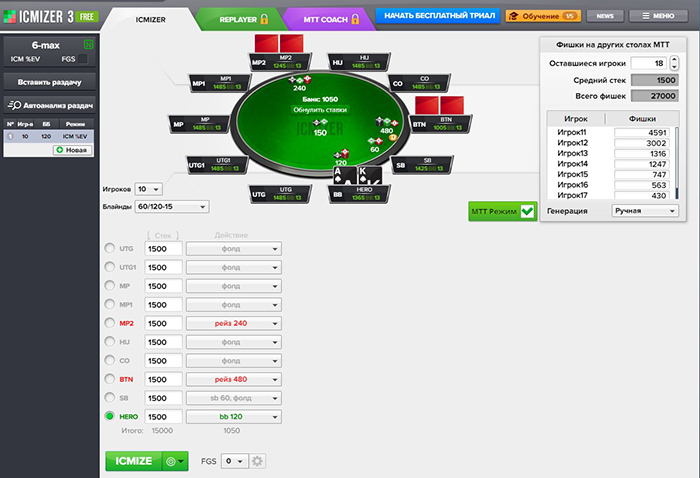Expand the Генерация Ручная dropdown
This screenshot has width=700, height=478.
643,211
